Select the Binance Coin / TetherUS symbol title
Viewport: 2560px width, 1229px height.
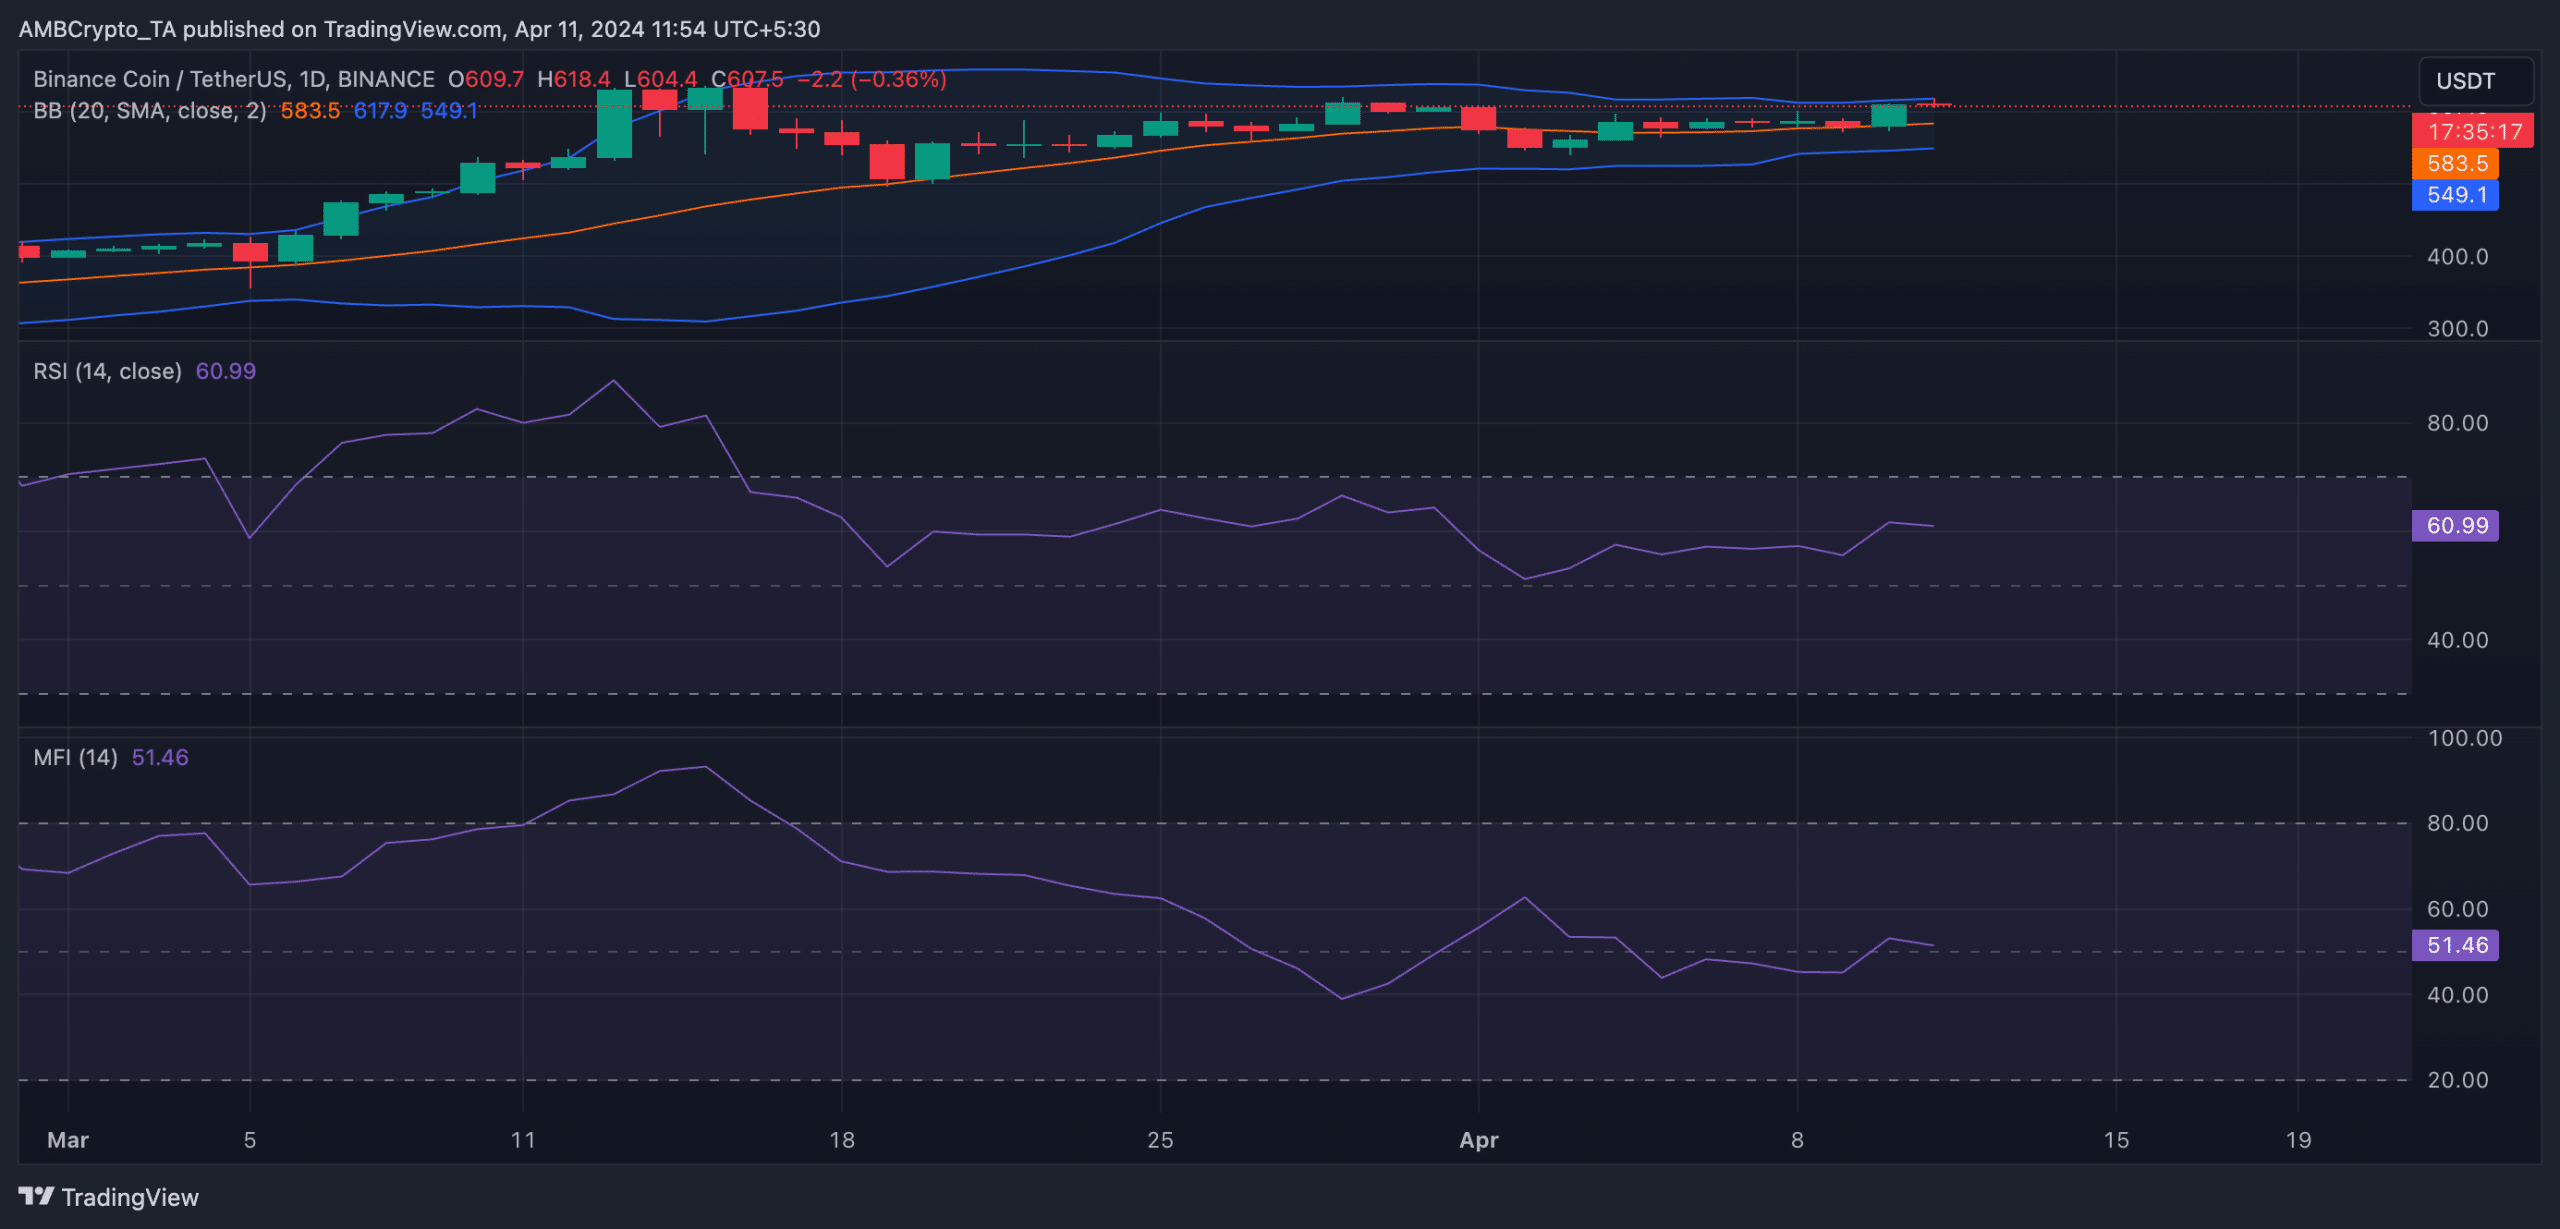[x=234, y=79]
